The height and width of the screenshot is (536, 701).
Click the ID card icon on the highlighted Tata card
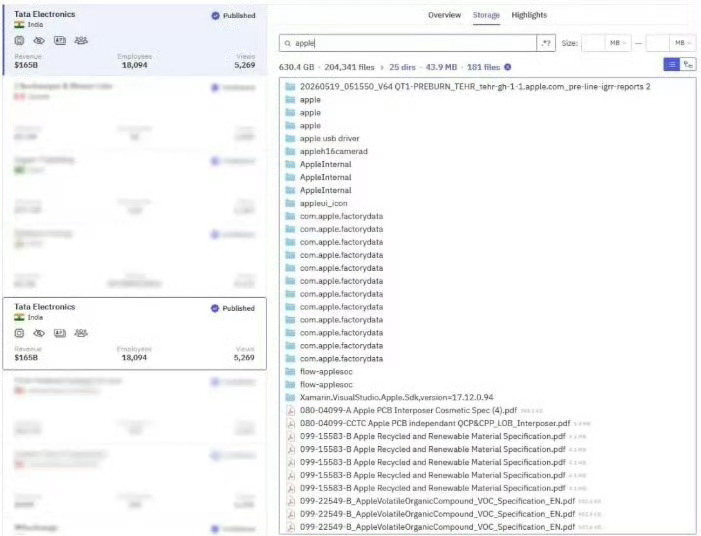tap(60, 41)
